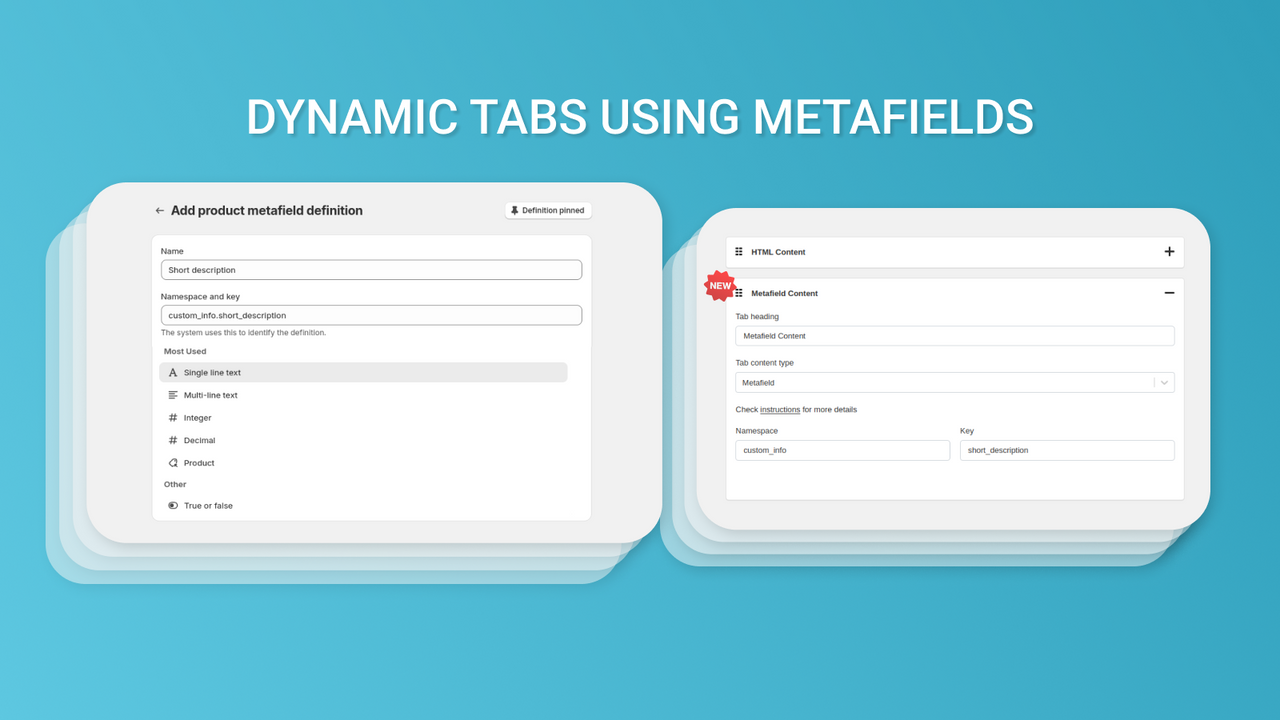
Task: Focus the Name field containing Short description
Action: [371, 270]
